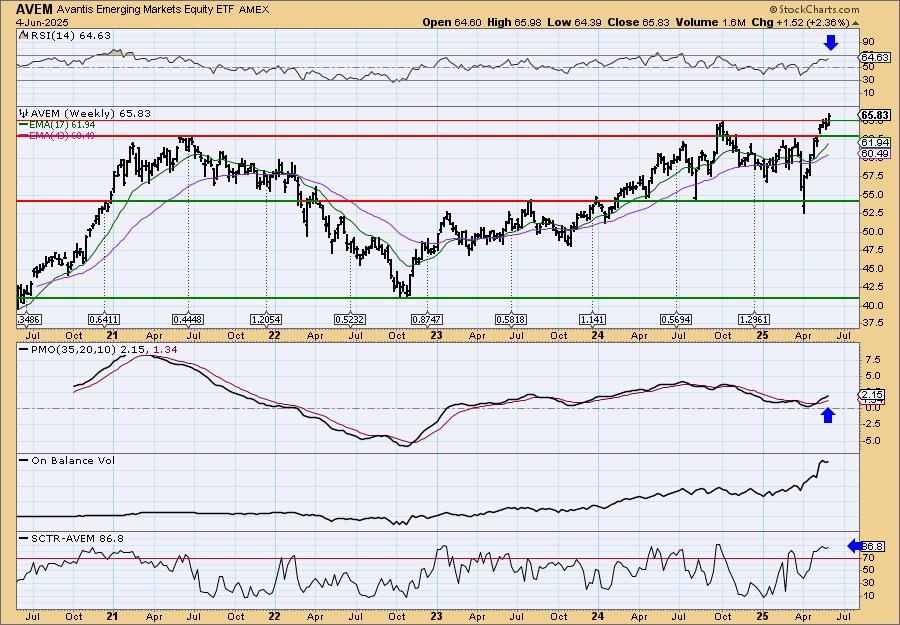
Task: Click the High 65.98 value
Action: [514, 22]
